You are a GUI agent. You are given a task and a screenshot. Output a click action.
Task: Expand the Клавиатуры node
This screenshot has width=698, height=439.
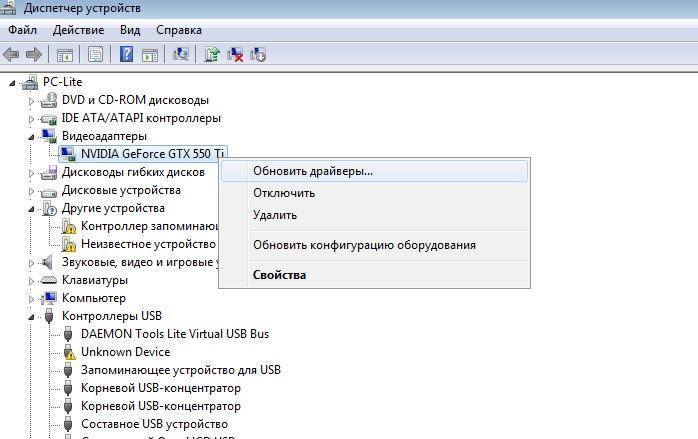[x=31, y=281]
